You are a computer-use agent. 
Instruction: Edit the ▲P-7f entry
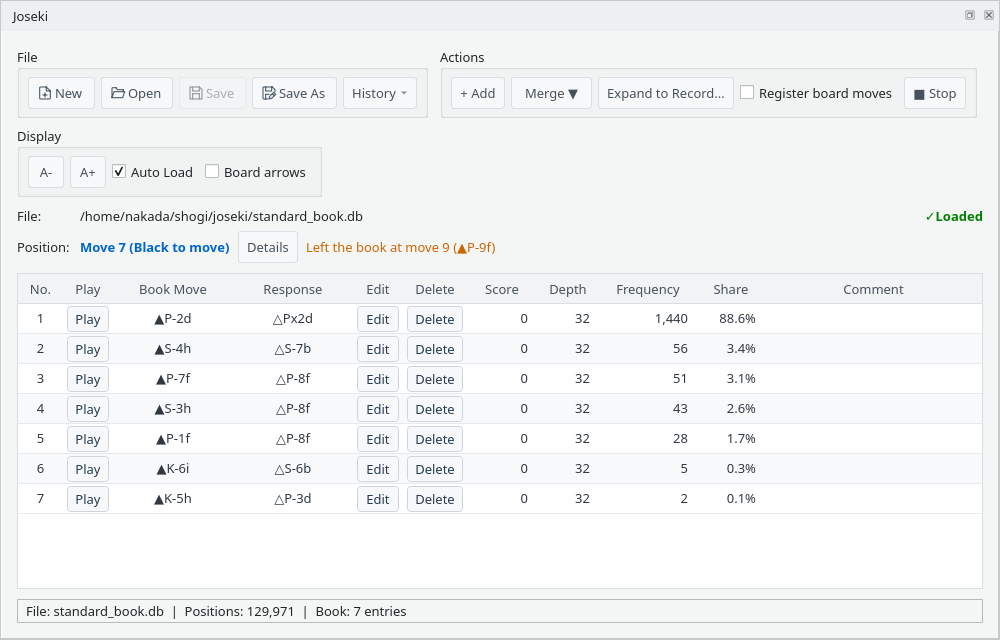[x=378, y=379]
